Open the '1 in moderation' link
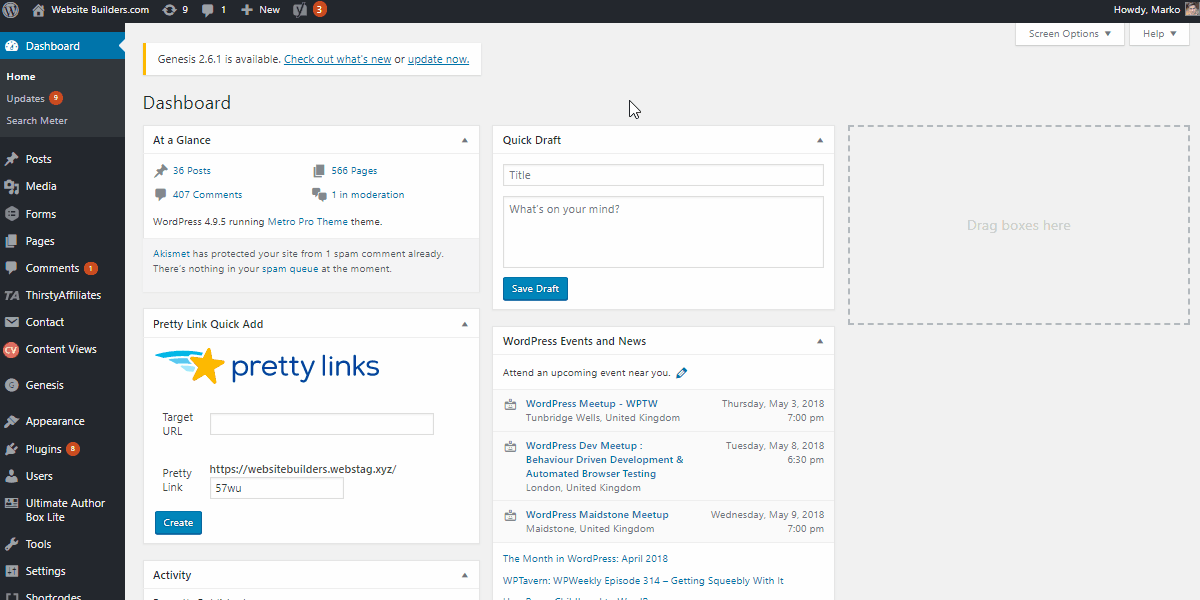Screen dimensions: 1200x600 pos(368,195)
